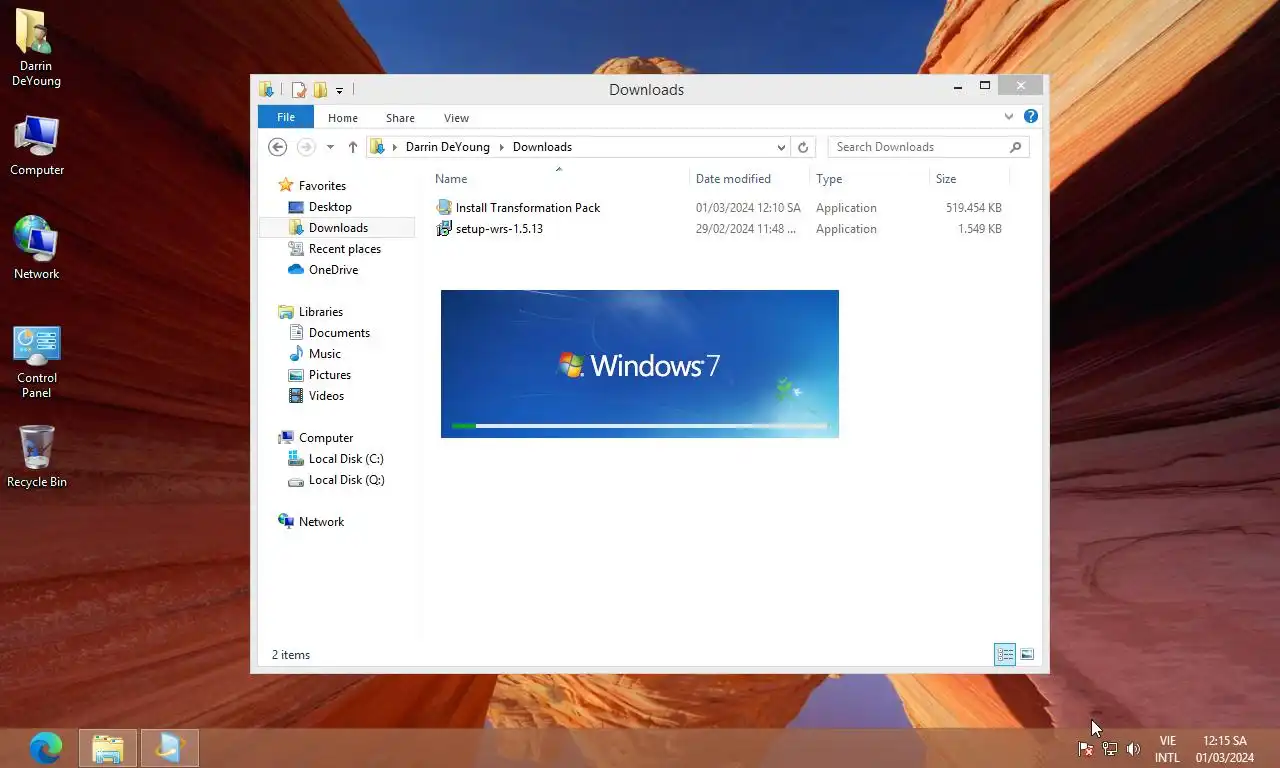Click the search magnifier icon
The width and height of the screenshot is (1280, 768).
pyautogui.click(x=1016, y=147)
